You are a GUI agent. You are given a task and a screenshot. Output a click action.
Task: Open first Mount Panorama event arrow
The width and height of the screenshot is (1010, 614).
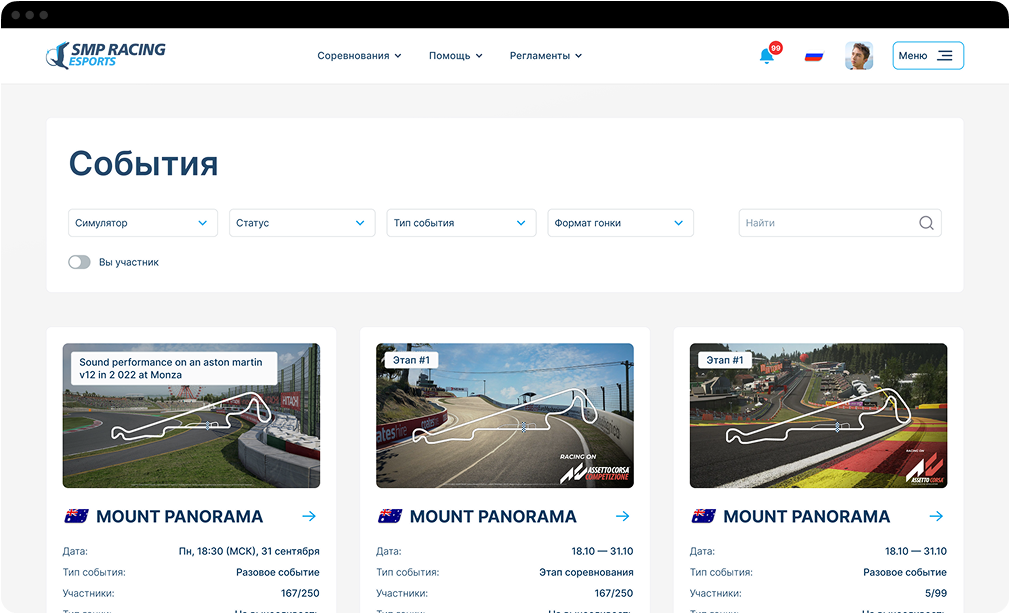(309, 516)
